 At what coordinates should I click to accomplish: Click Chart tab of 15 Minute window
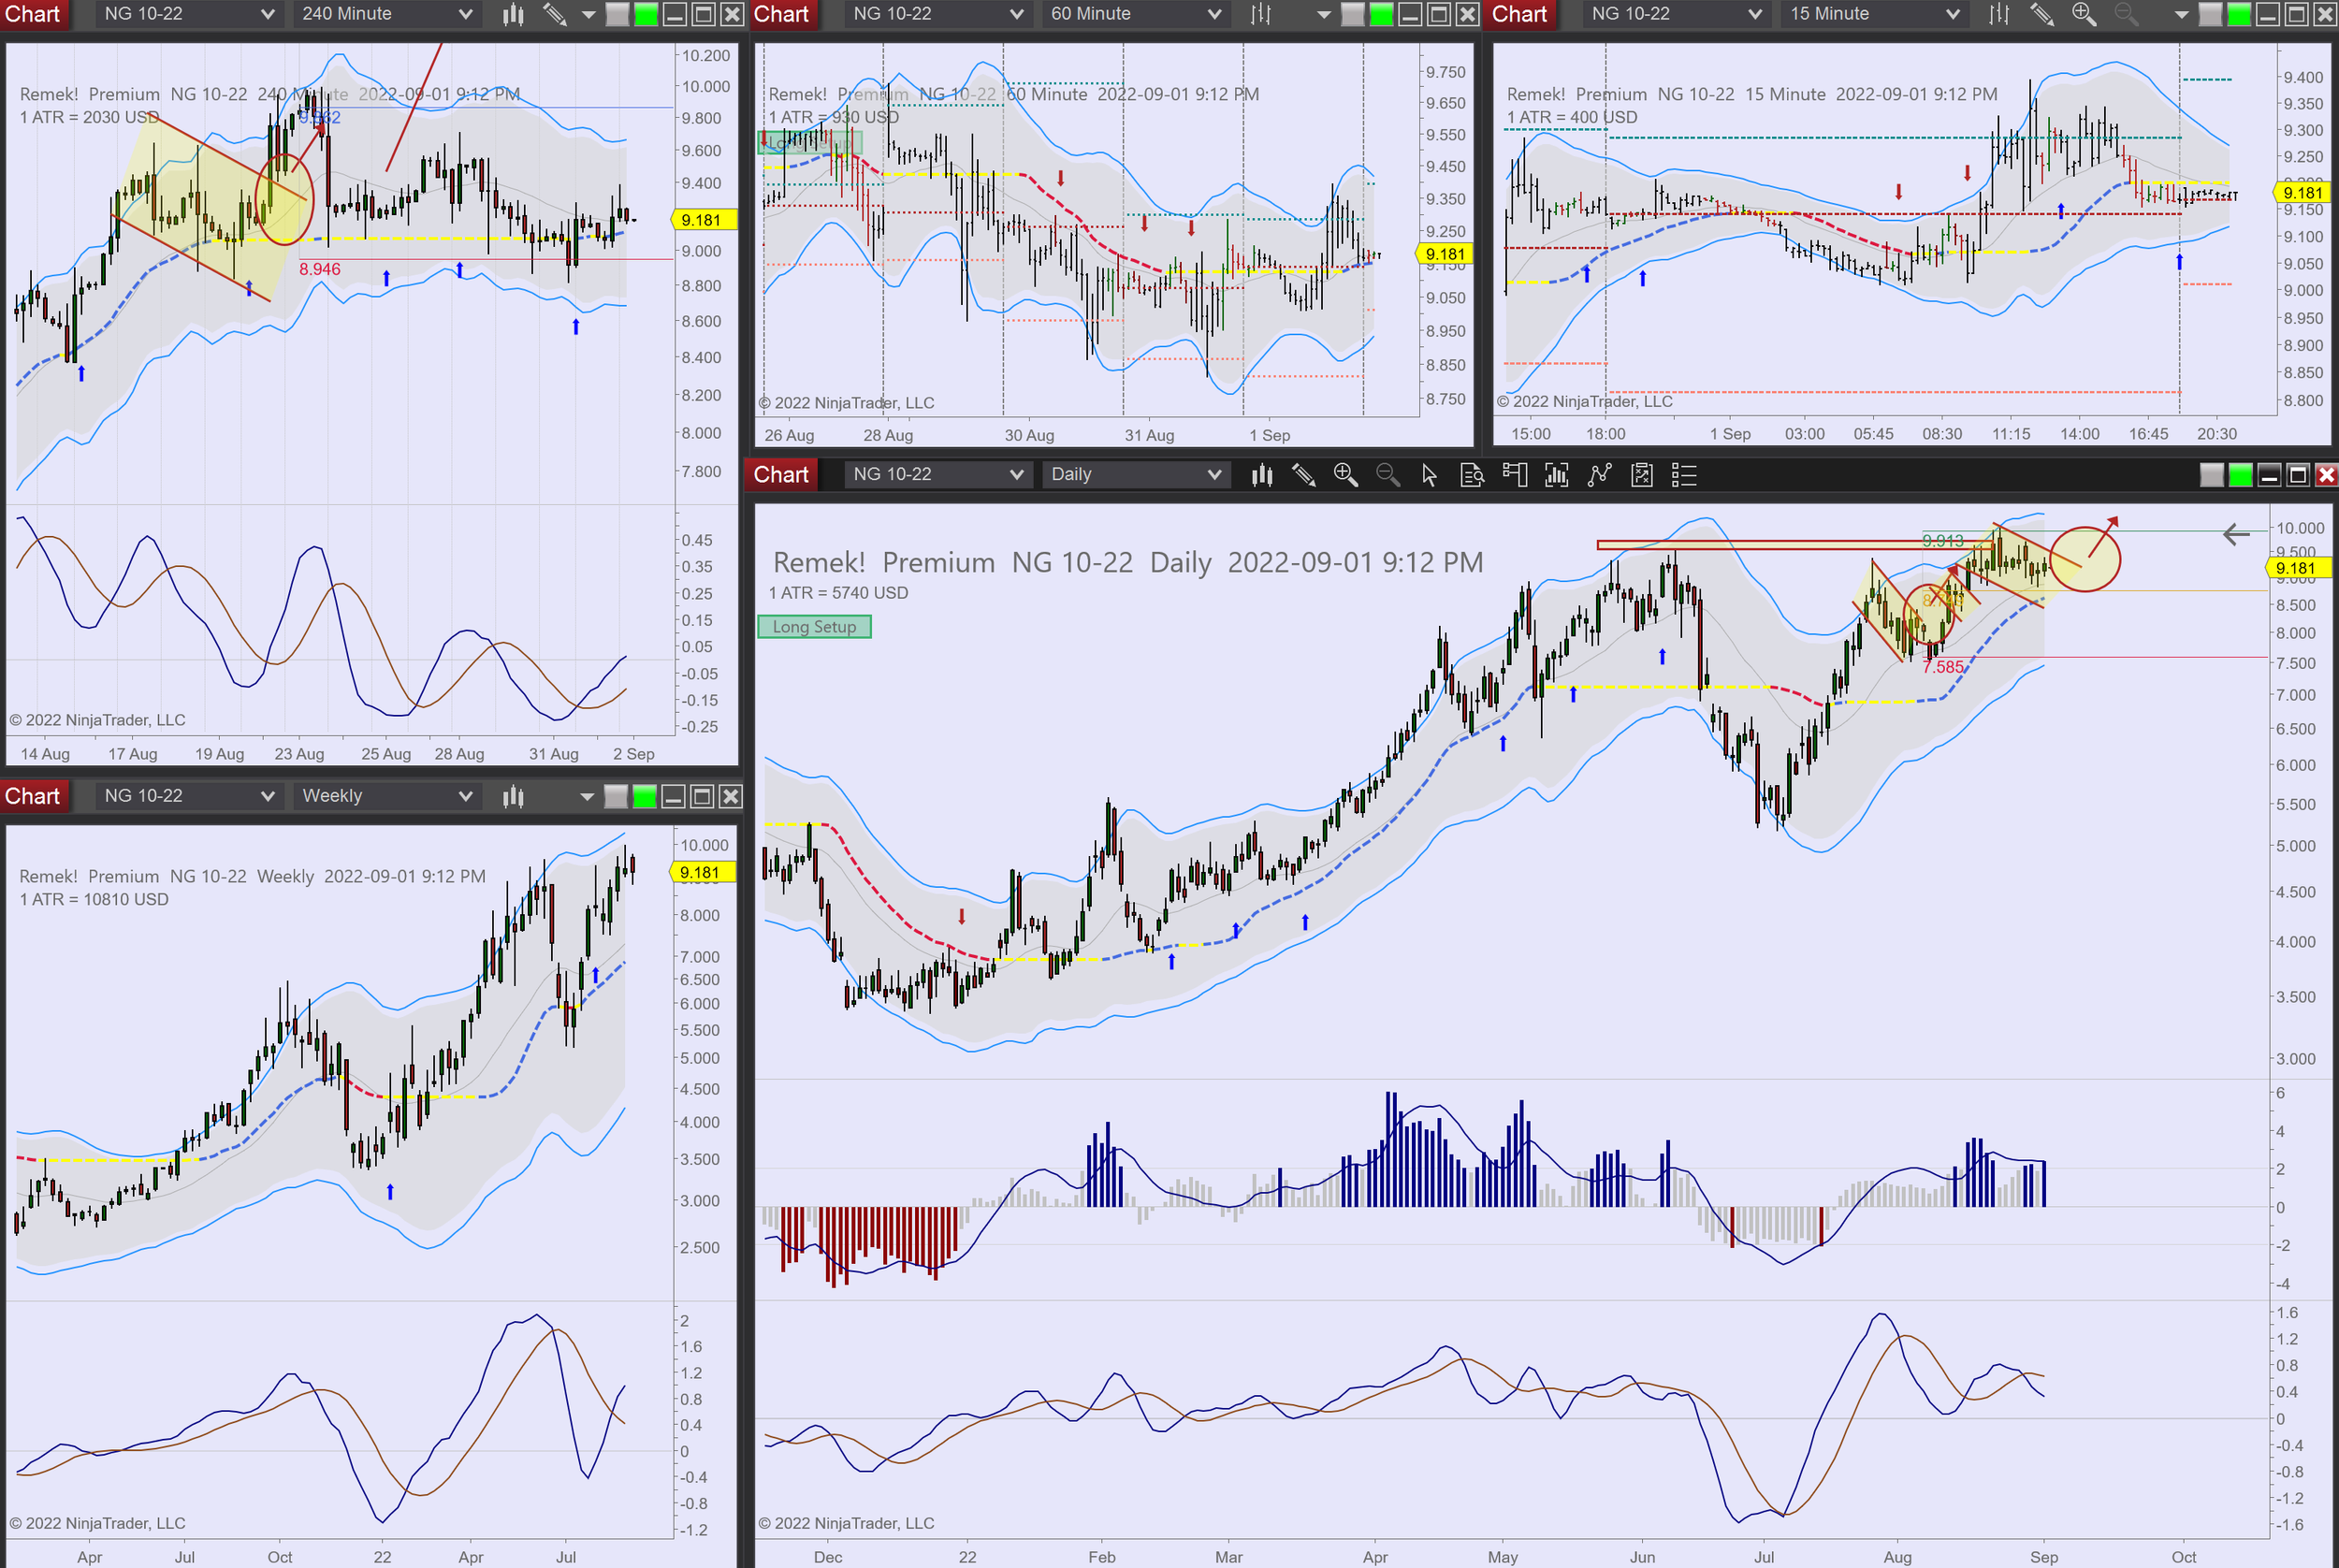point(1520,14)
